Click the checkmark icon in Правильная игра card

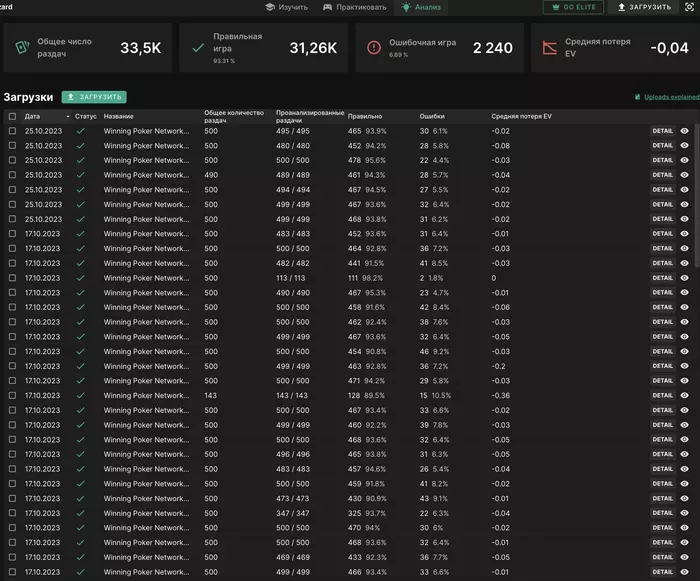198,48
